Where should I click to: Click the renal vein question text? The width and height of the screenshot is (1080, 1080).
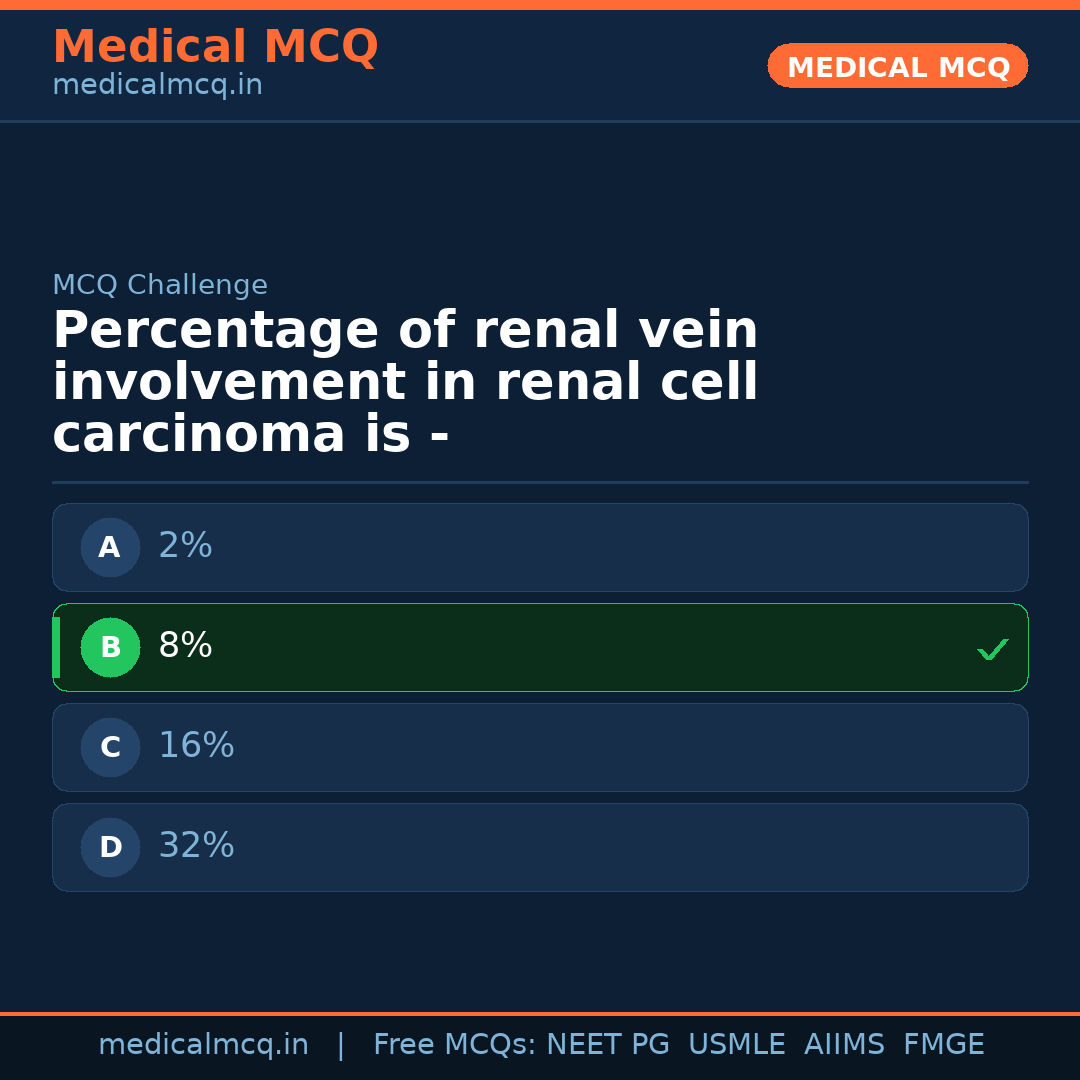coord(405,383)
